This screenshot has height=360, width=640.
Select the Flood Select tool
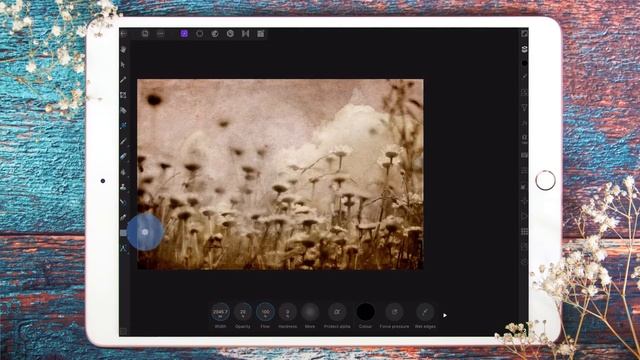coord(123,126)
